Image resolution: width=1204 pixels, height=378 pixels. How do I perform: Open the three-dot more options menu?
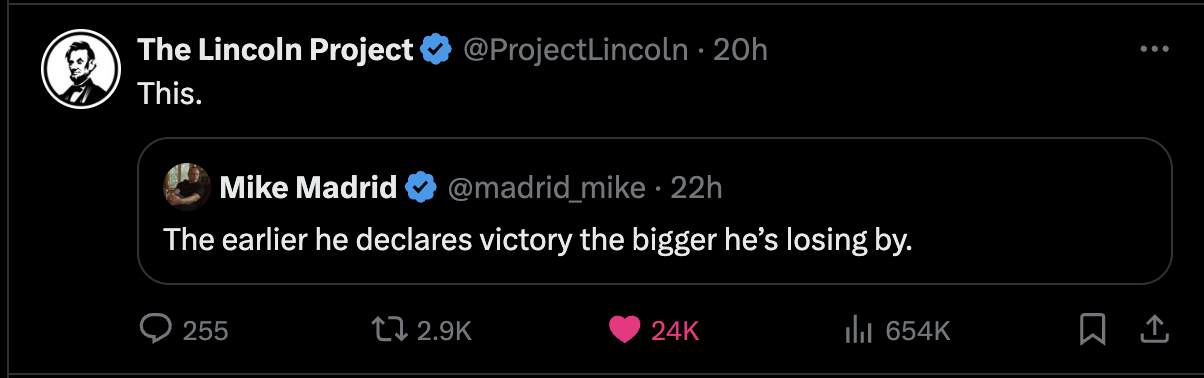click(x=1154, y=49)
